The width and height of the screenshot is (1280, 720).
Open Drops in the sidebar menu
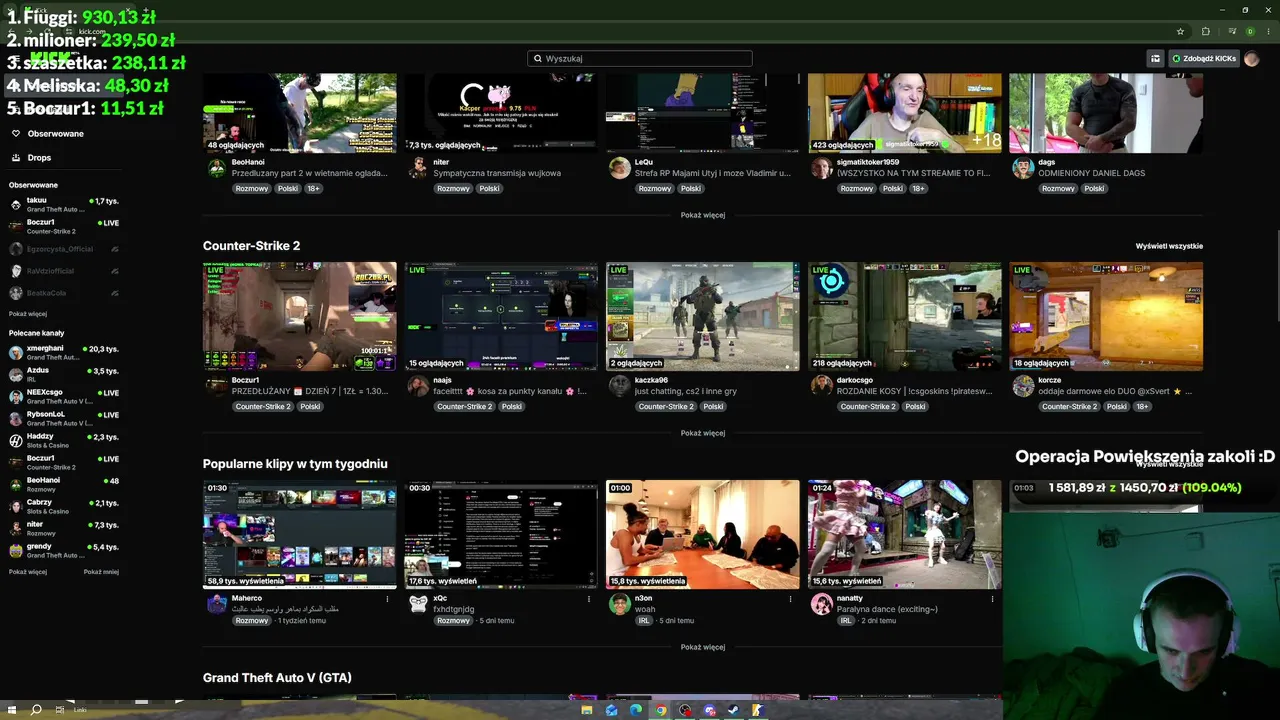point(40,158)
